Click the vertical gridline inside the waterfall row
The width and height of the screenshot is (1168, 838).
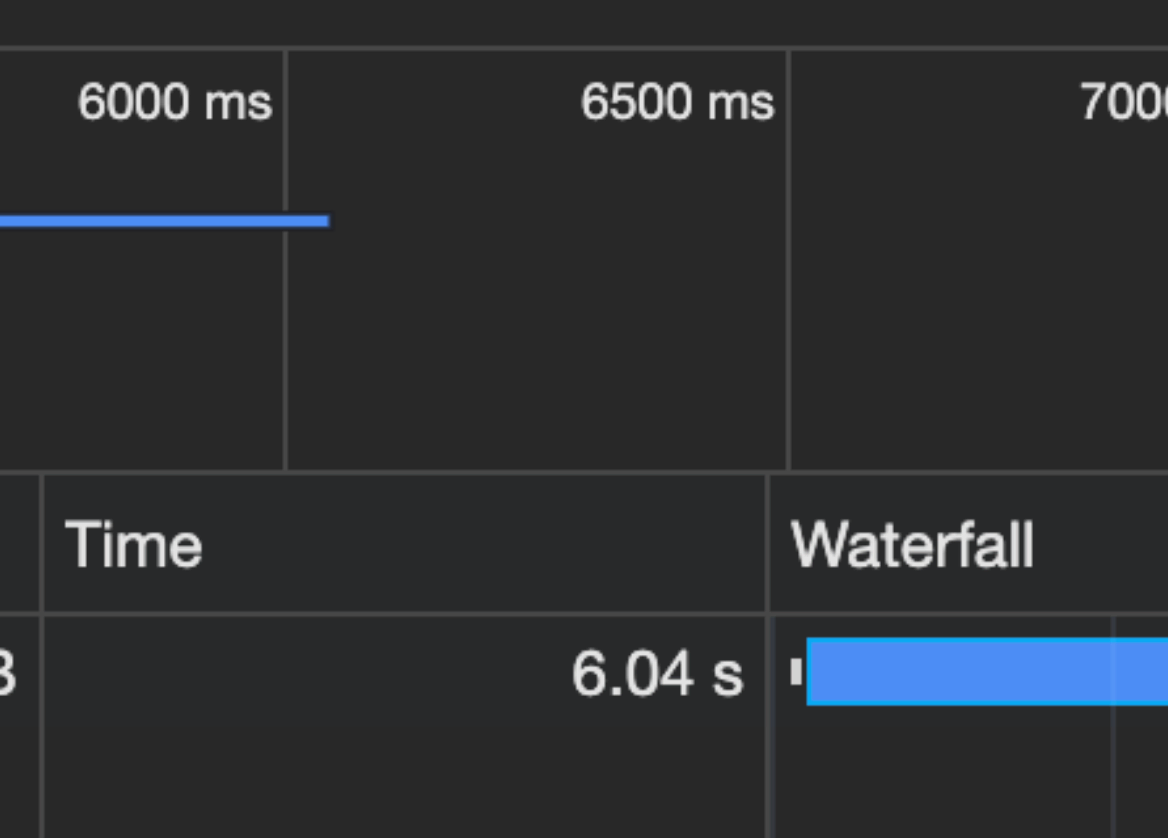click(x=1113, y=770)
